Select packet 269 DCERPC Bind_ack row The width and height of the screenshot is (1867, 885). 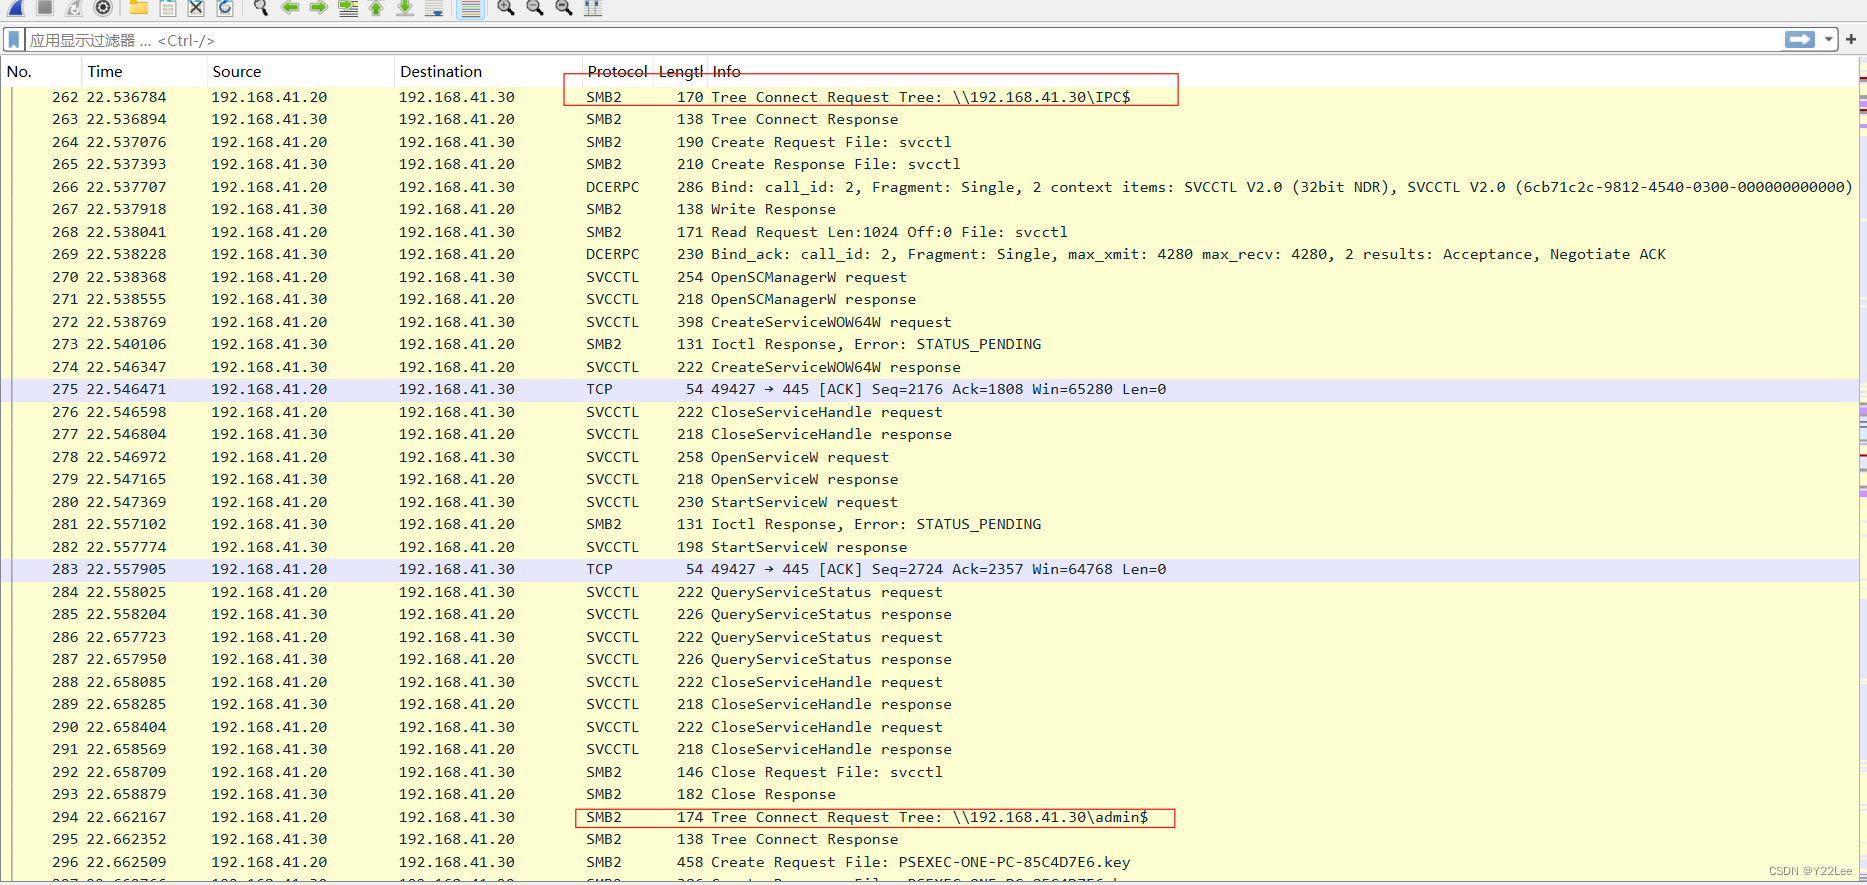coord(930,254)
